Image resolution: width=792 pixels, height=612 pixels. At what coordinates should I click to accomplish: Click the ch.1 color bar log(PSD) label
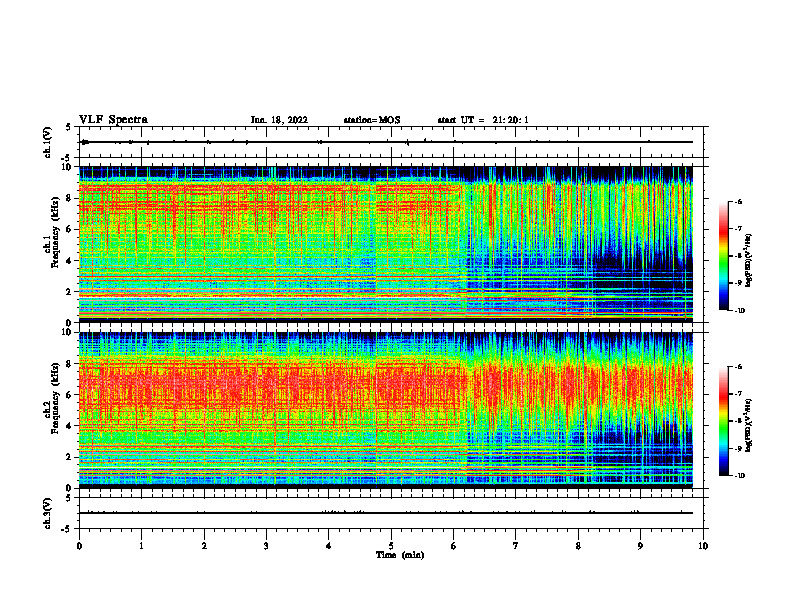tap(749, 261)
